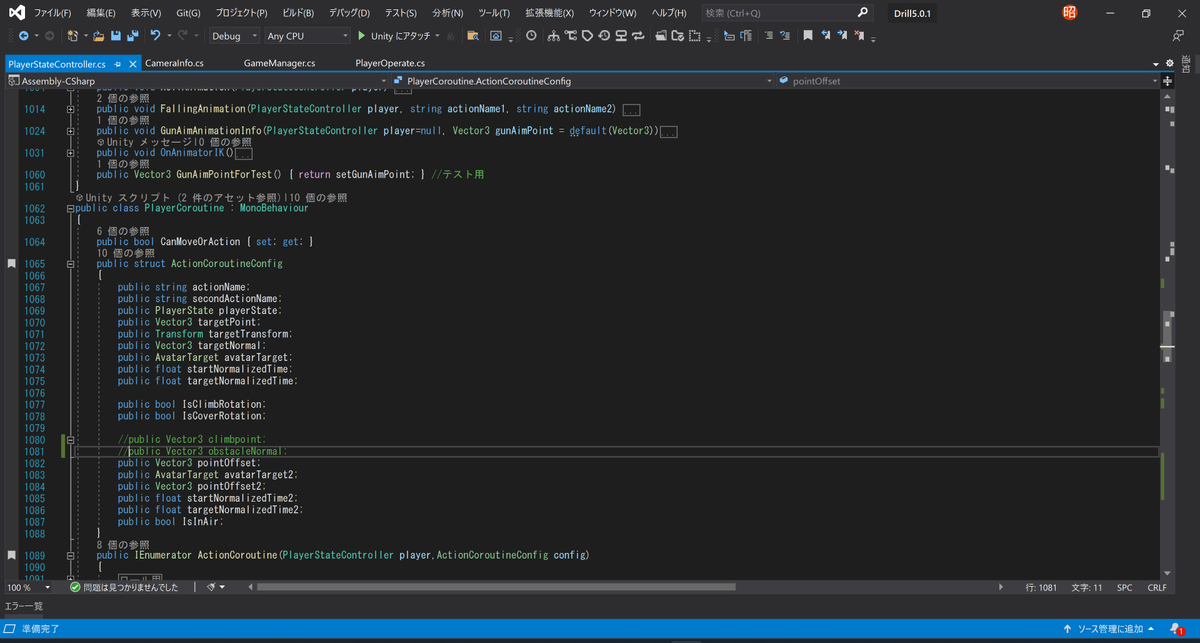Open the Debug configuration dropdown

[232, 36]
